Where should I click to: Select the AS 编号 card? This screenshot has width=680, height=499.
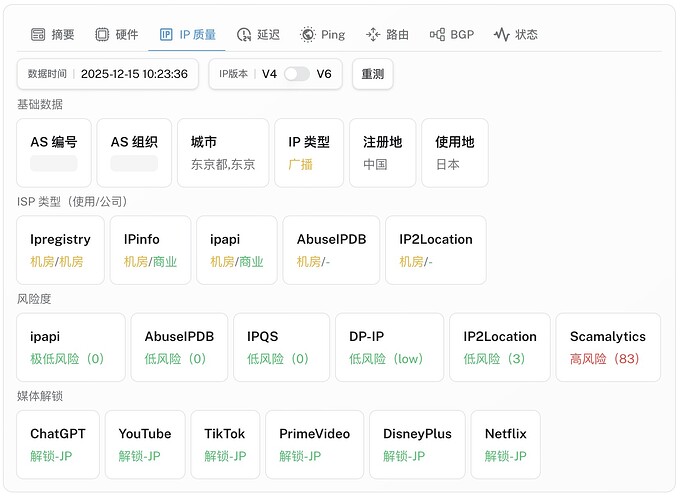54,153
